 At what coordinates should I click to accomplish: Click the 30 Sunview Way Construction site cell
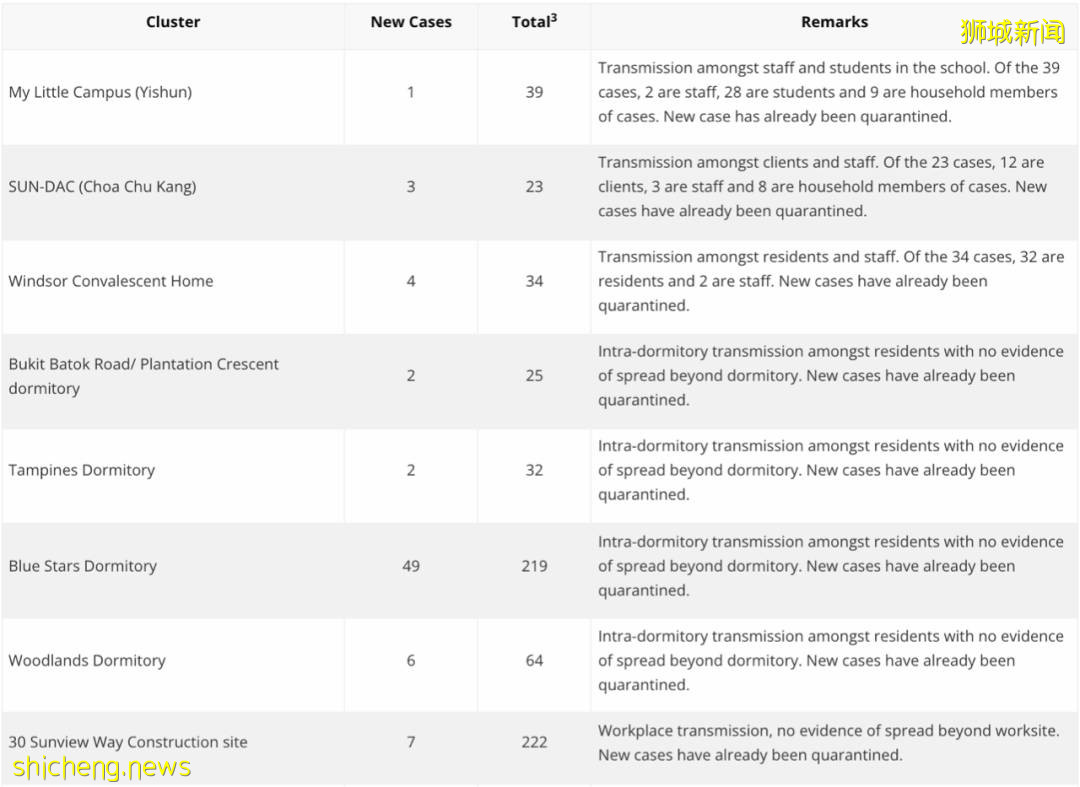[x=128, y=742]
